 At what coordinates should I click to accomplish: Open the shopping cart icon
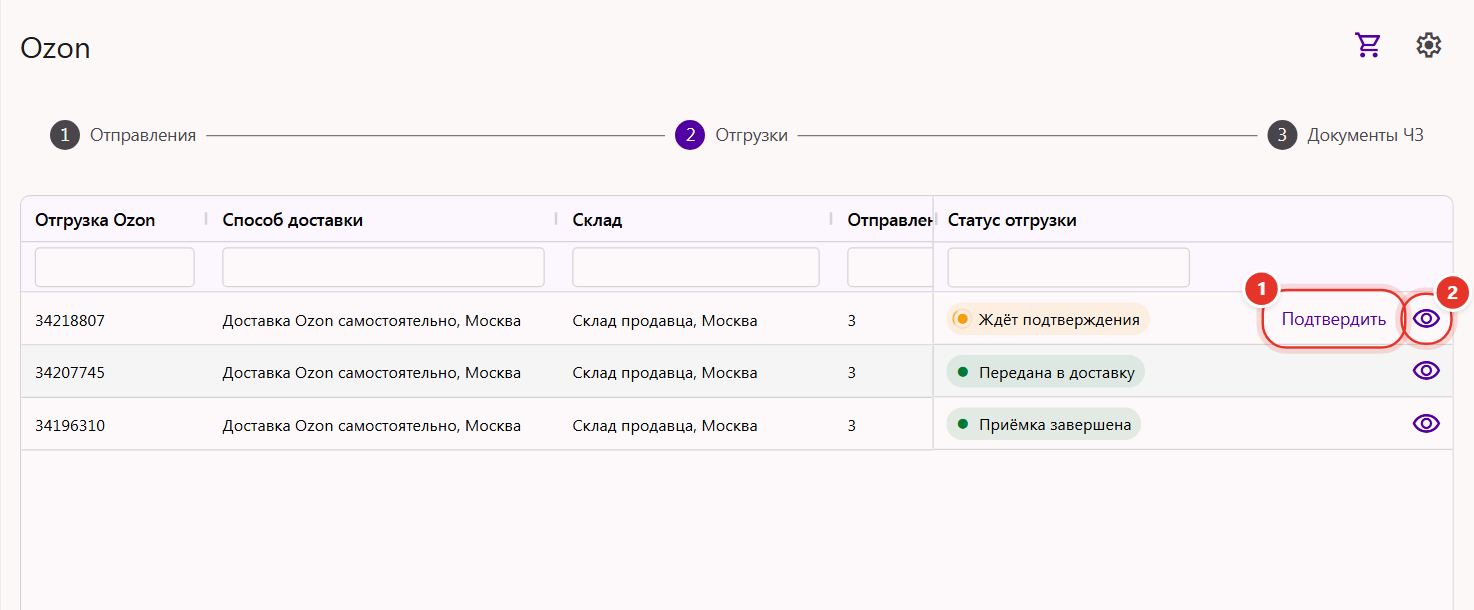pyautogui.click(x=1367, y=45)
